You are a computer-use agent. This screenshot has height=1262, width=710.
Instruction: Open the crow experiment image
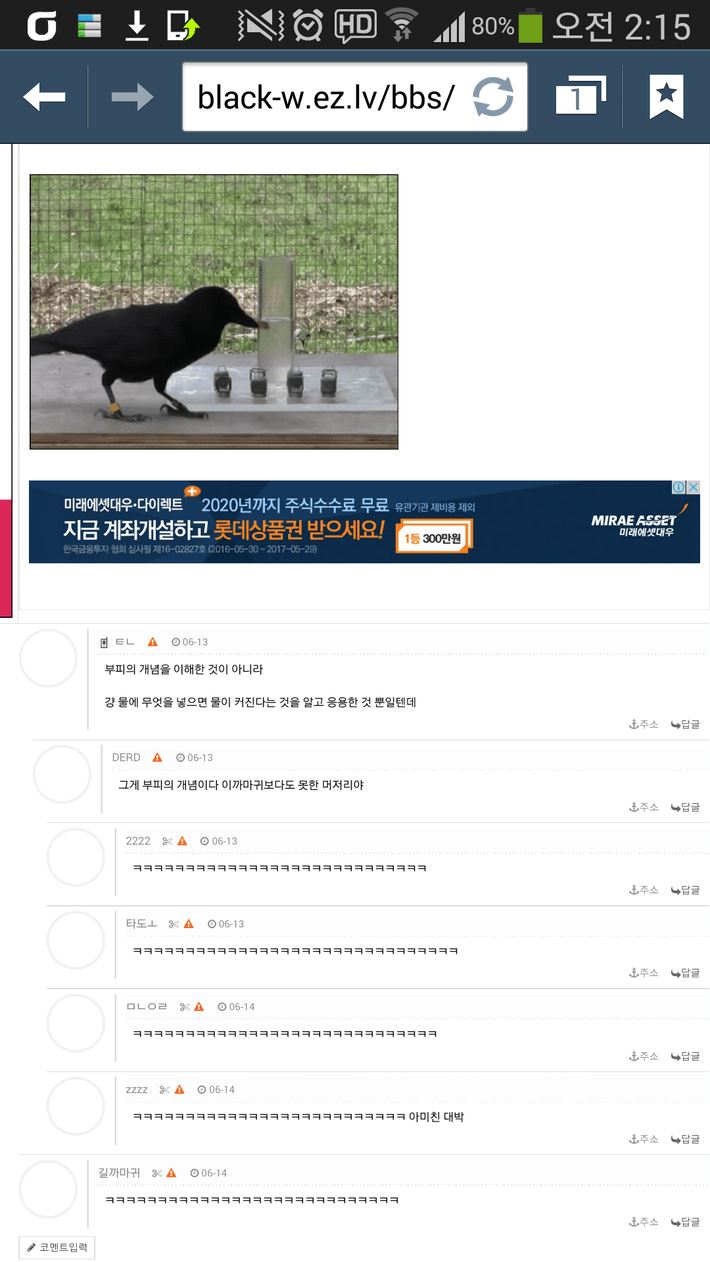[214, 312]
